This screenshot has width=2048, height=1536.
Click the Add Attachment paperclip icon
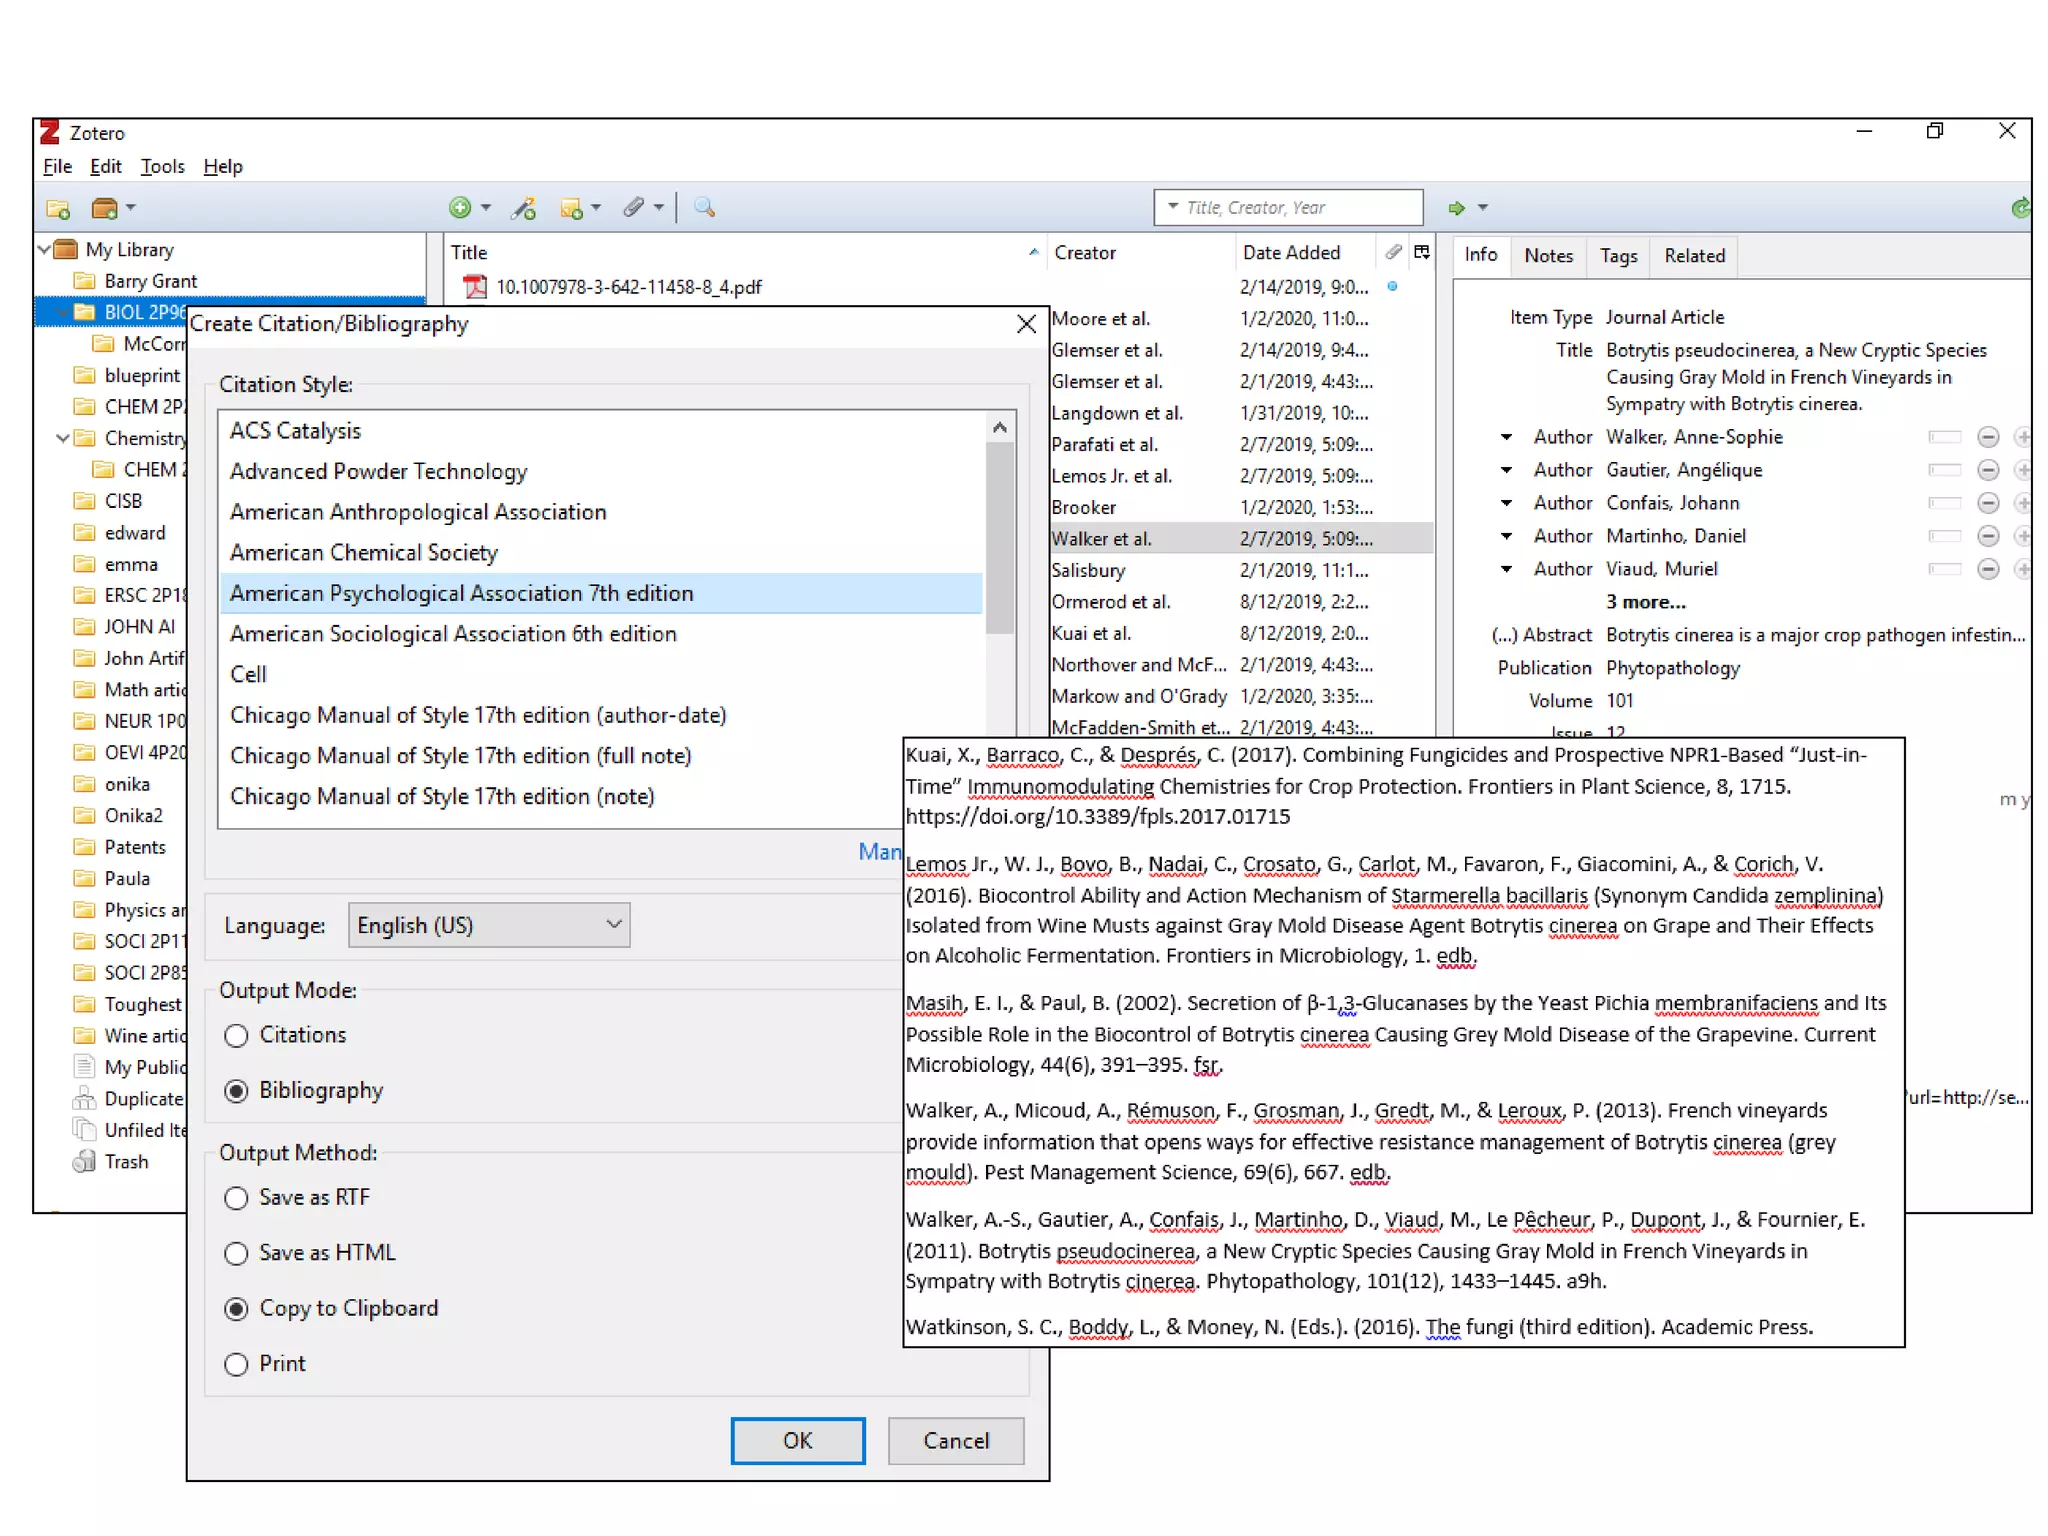coord(634,208)
